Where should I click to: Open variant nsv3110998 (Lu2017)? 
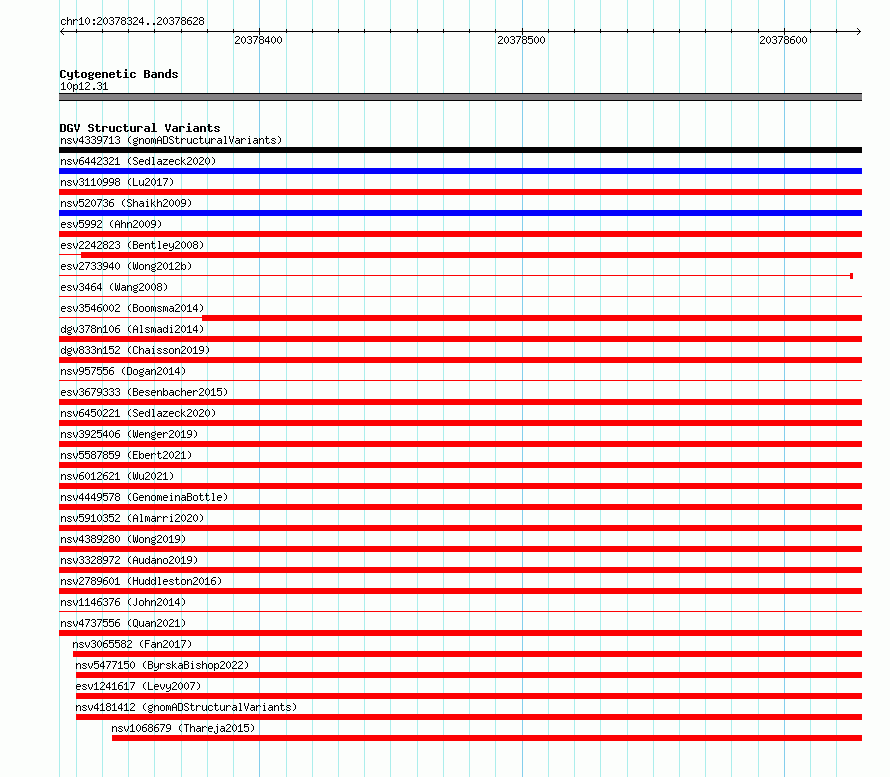pyautogui.click(x=117, y=182)
